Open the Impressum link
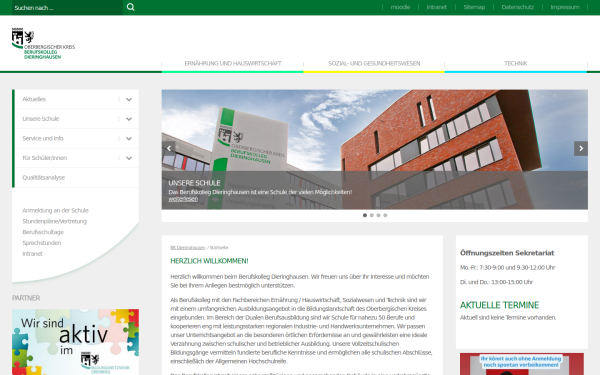 coord(565,7)
